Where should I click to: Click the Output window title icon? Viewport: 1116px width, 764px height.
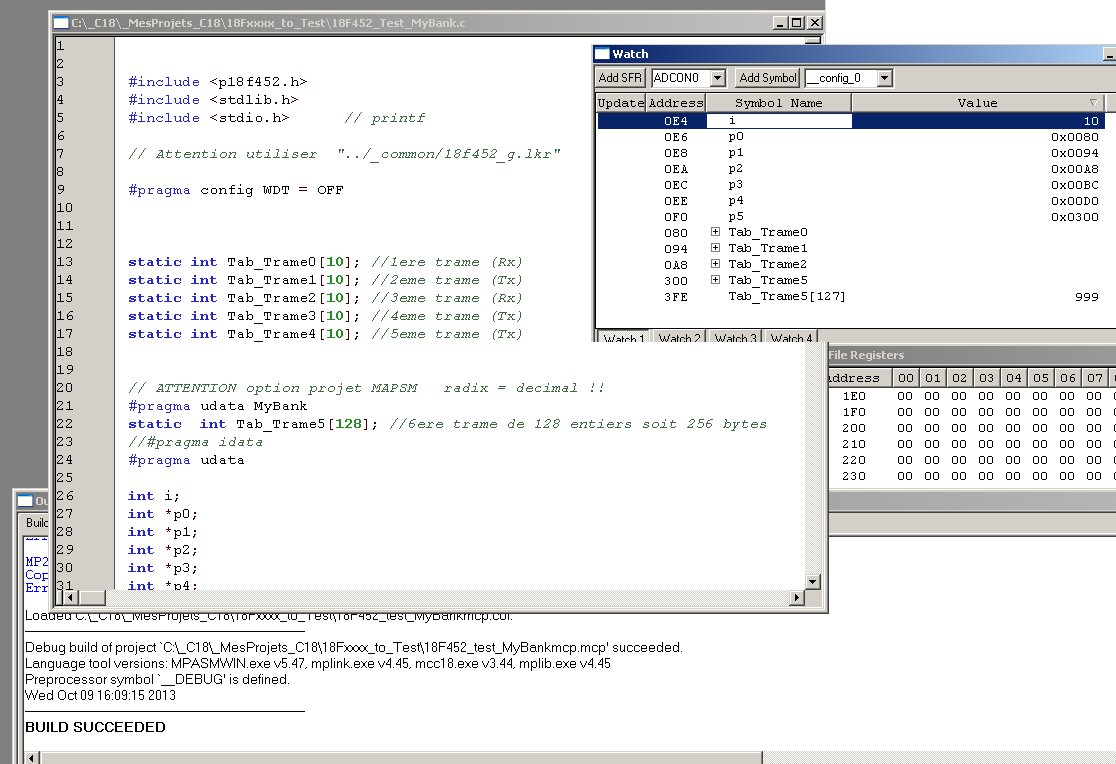click(x=25, y=501)
